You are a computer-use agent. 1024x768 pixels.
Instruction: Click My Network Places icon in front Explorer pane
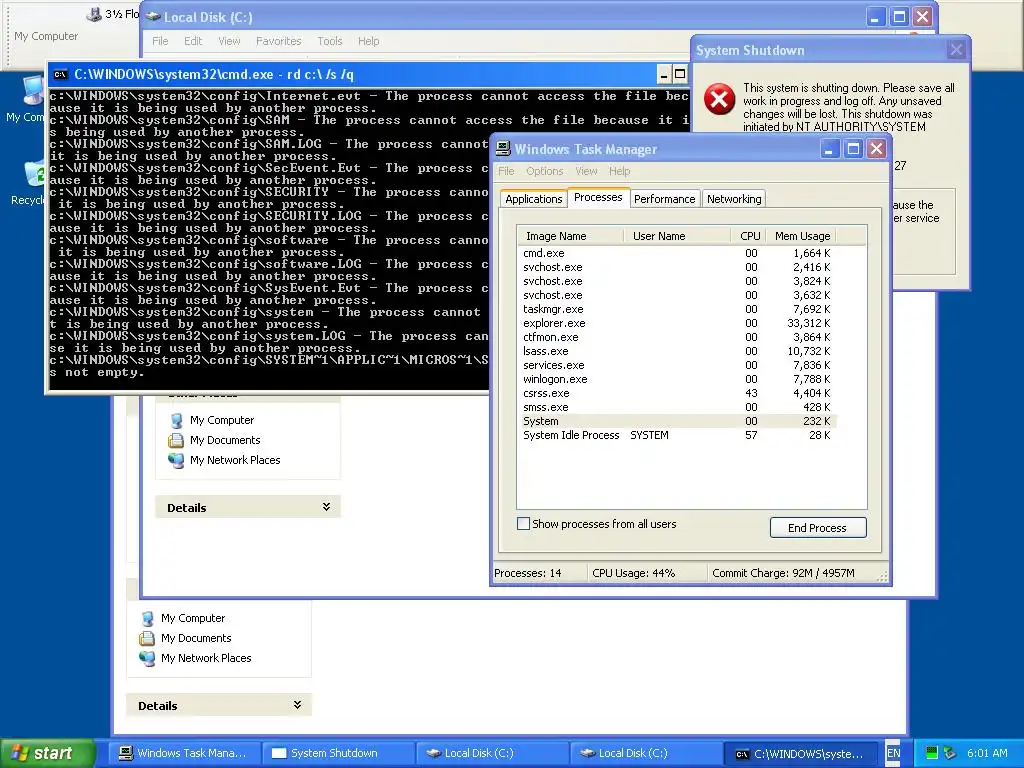point(176,460)
